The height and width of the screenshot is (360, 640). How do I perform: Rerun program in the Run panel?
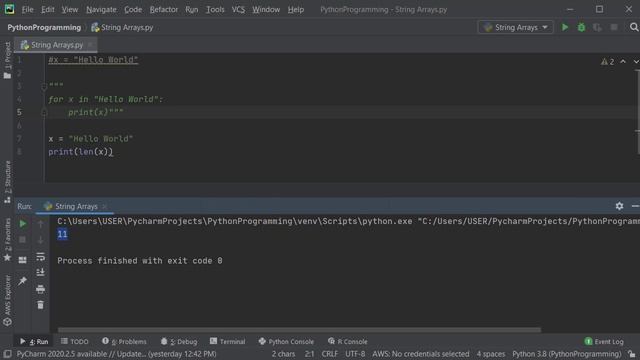click(23, 224)
